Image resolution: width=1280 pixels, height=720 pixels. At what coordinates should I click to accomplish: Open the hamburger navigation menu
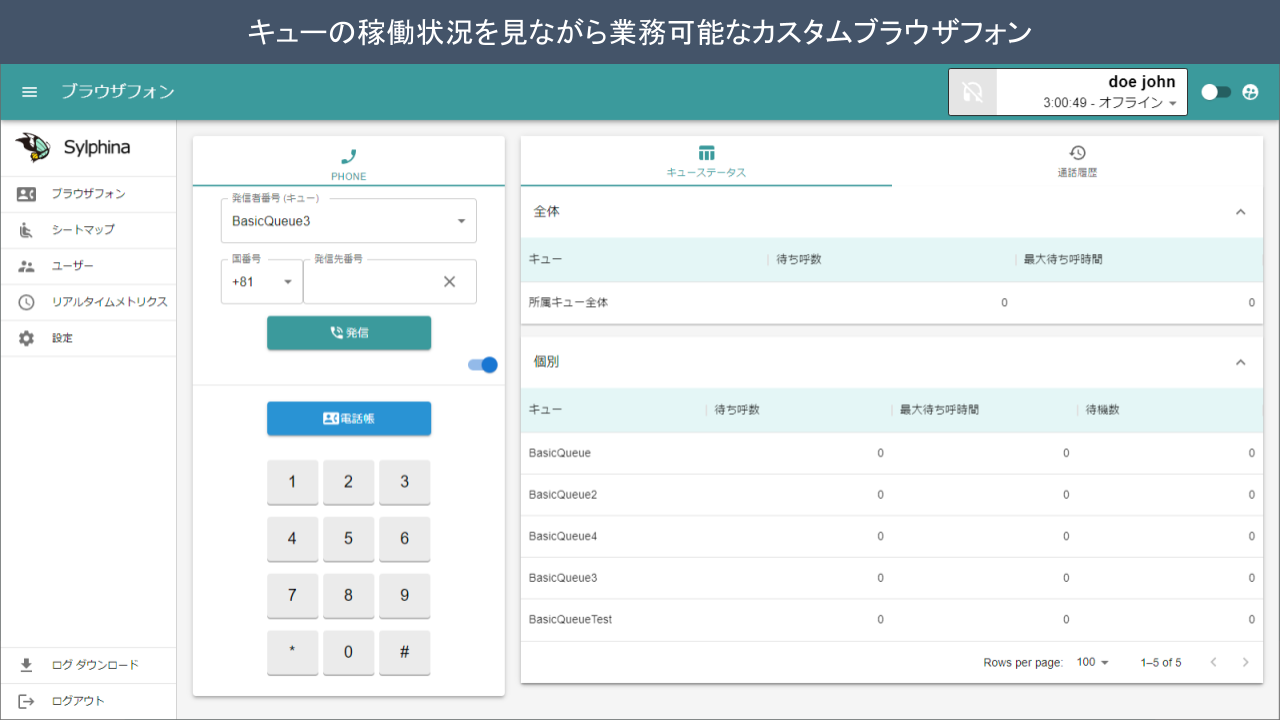(x=30, y=92)
